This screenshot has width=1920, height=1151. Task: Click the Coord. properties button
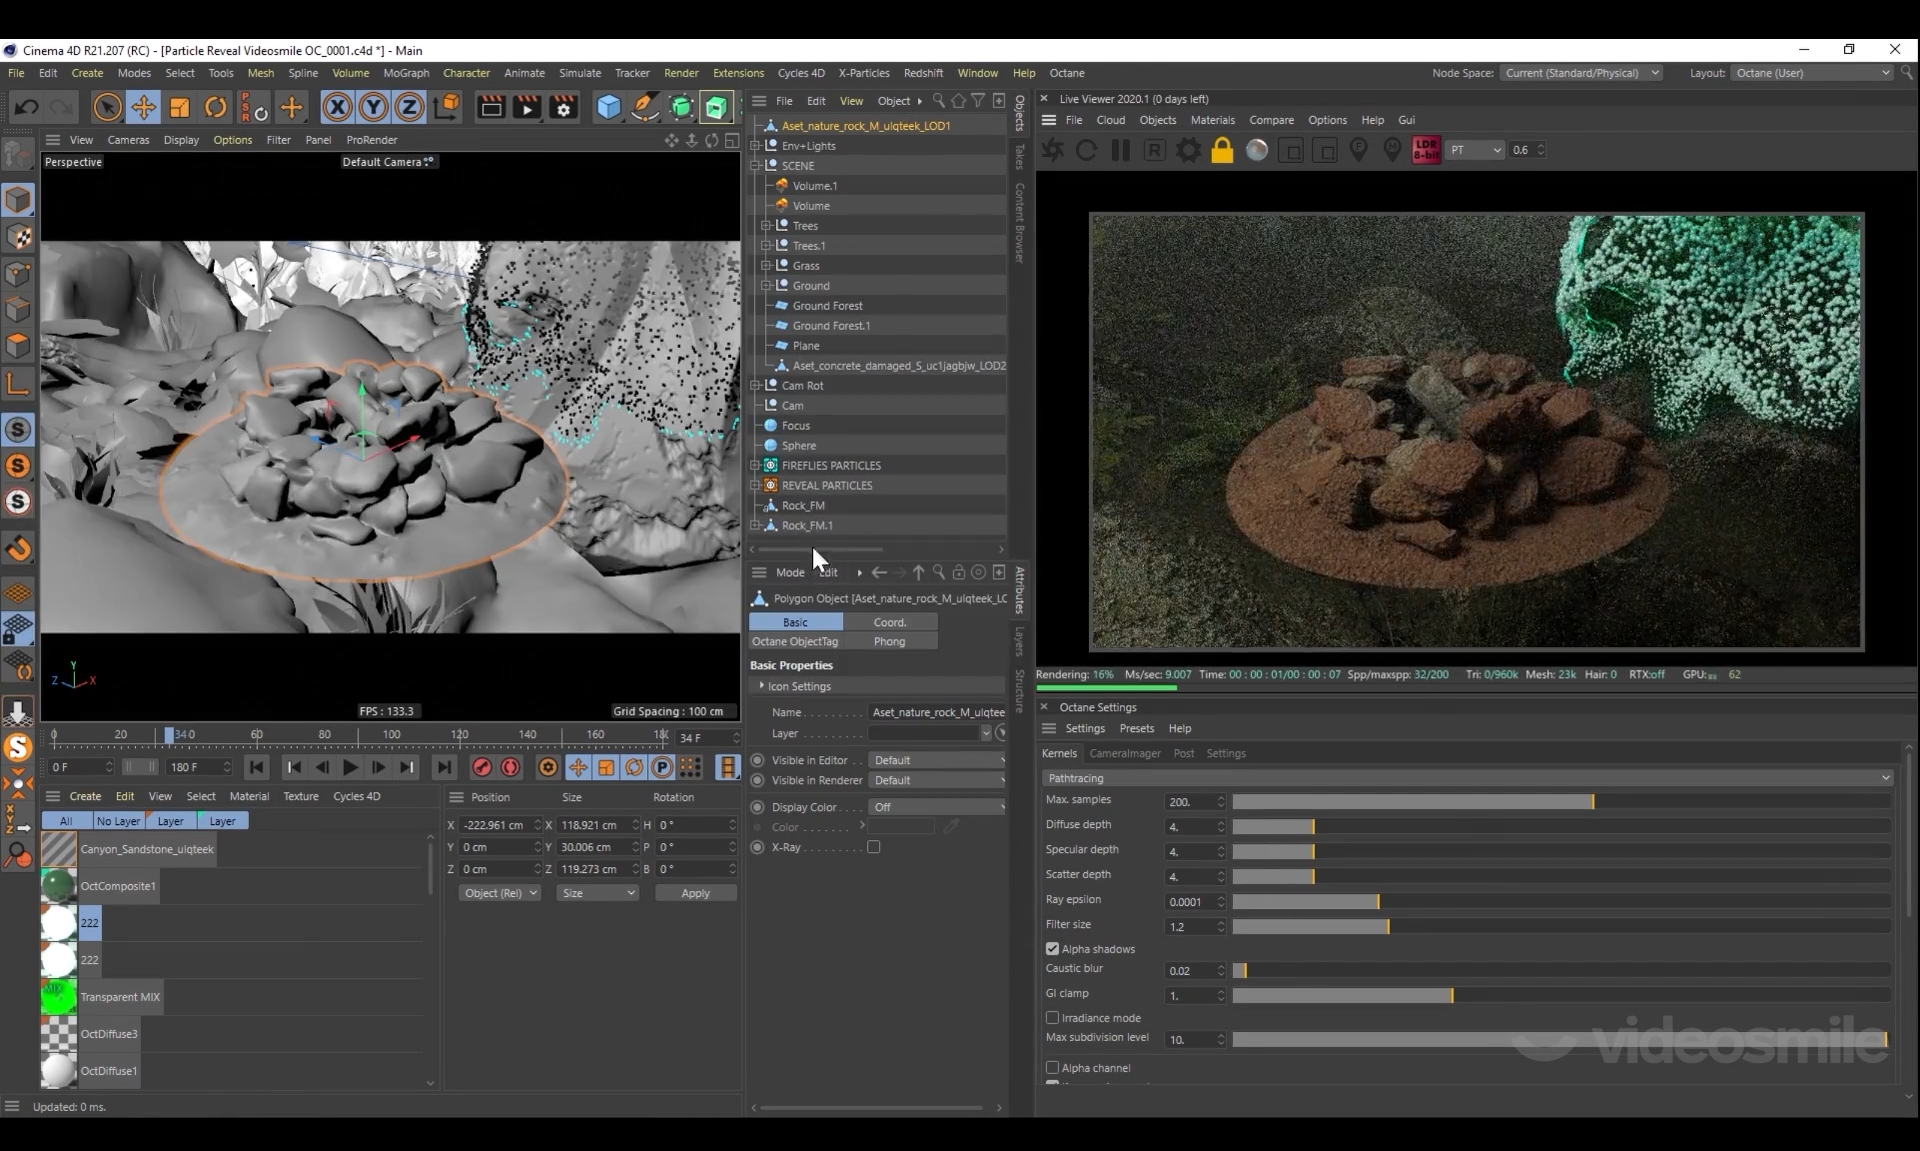[889, 622]
